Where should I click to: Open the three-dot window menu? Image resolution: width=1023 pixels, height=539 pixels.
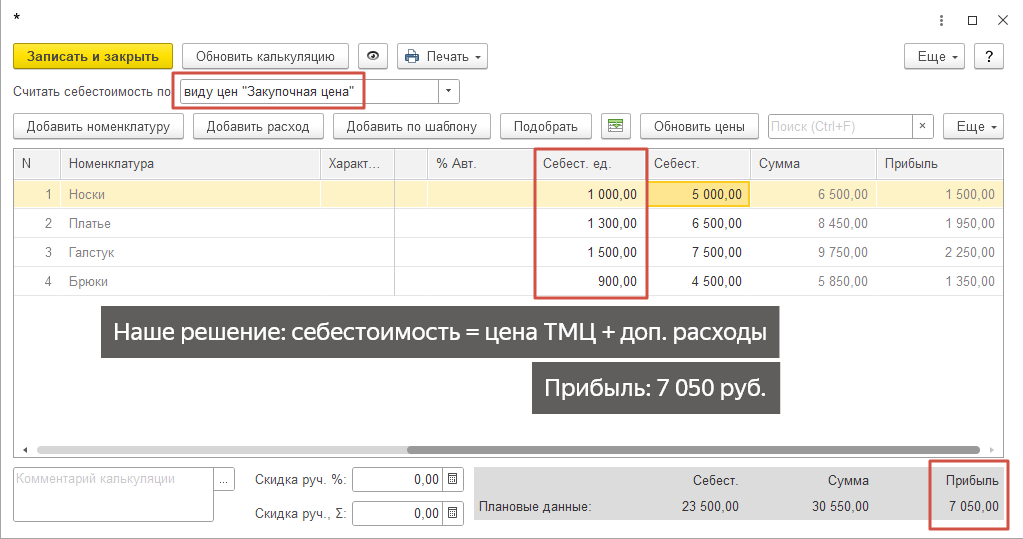tap(941, 21)
